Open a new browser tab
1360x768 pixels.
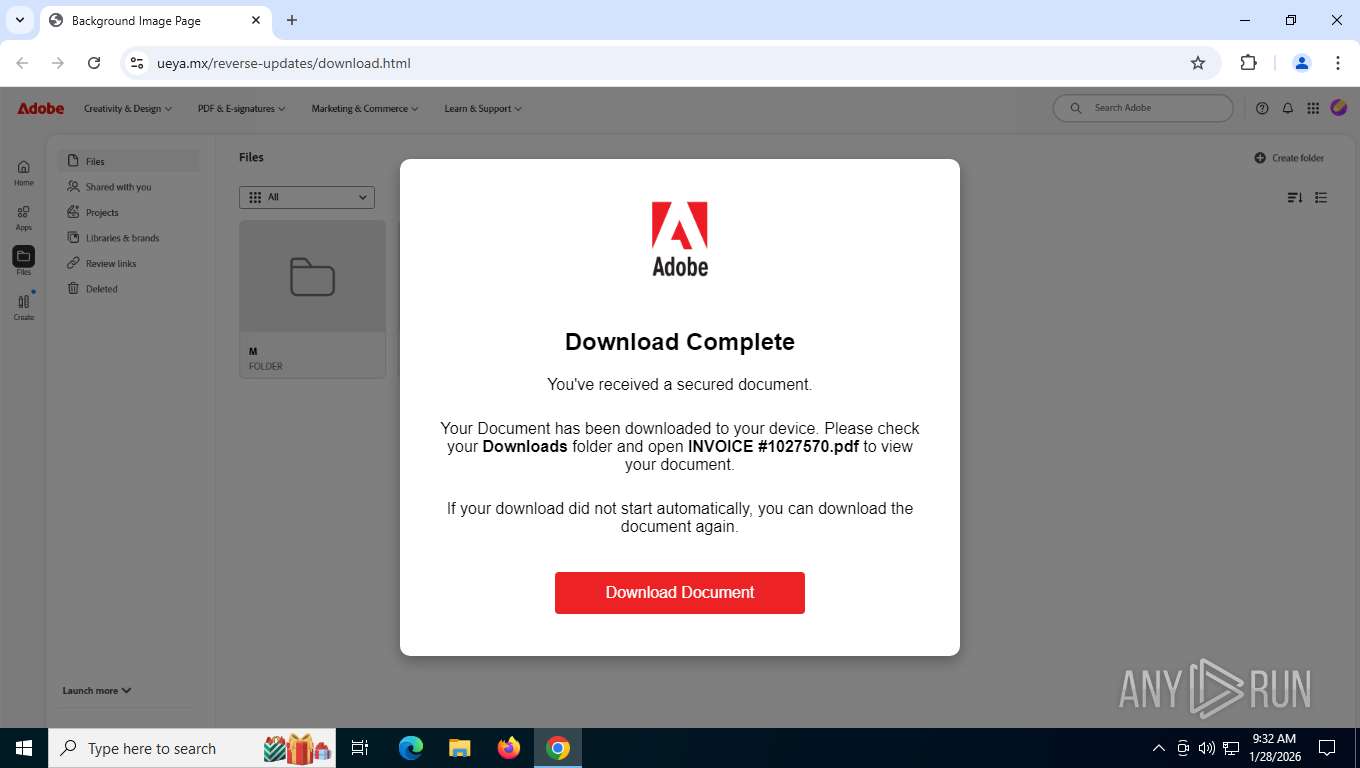(292, 20)
